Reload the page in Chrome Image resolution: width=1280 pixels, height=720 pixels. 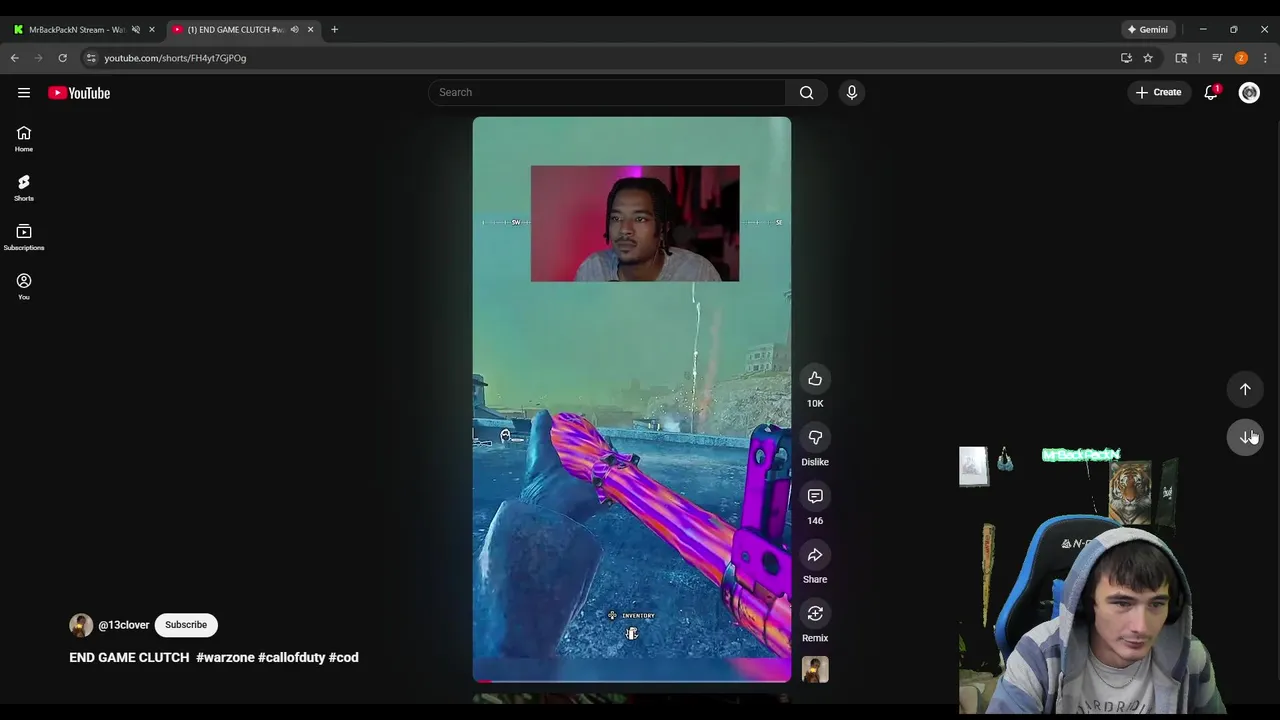point(62,58)
